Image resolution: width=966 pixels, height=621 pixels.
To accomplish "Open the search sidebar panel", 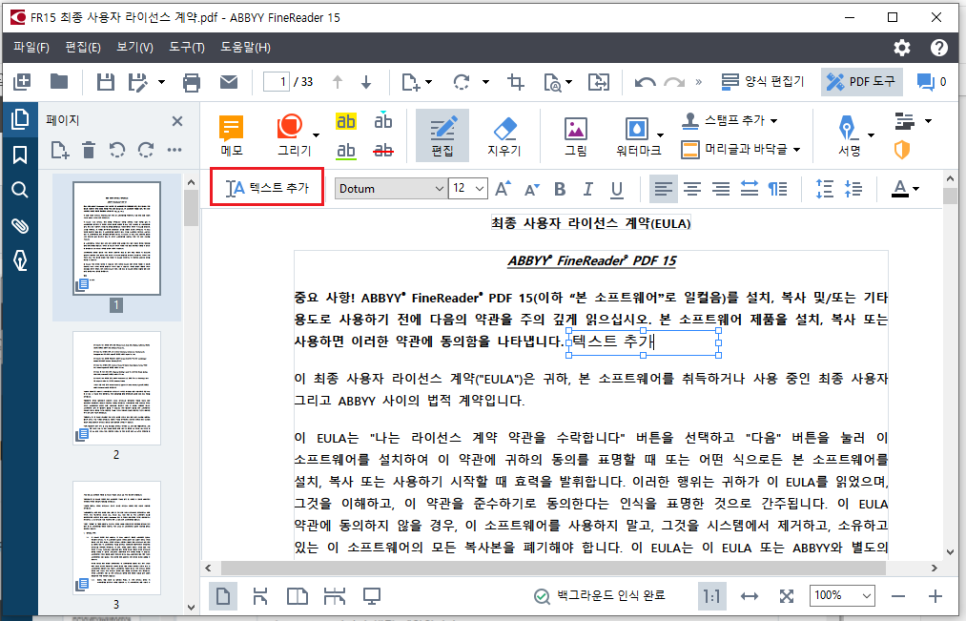I will click(x=20, y=190).
